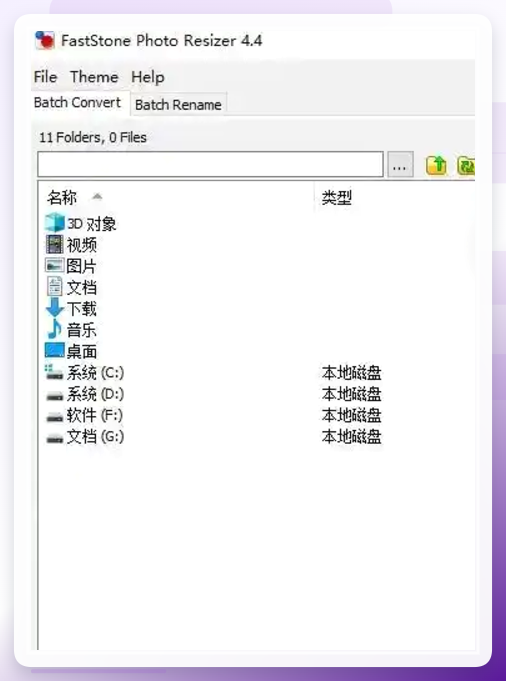
Task: Select the 视频 film icon
Action: point(55,245)
